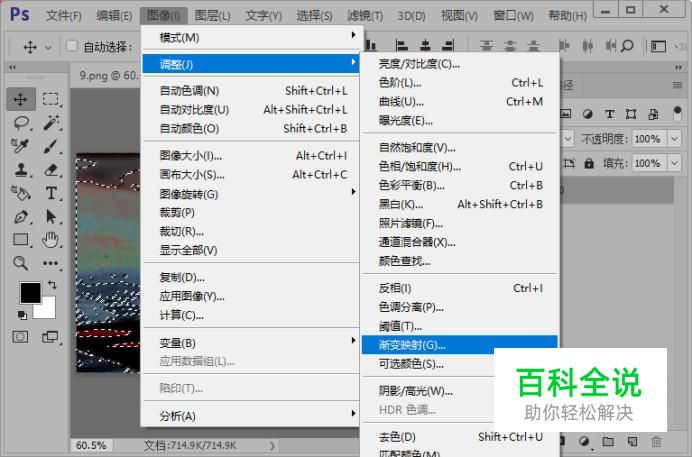This screenshot has height=457, width=692.
Task: Select the Paint Bucket tool
Action: point(21,193)
